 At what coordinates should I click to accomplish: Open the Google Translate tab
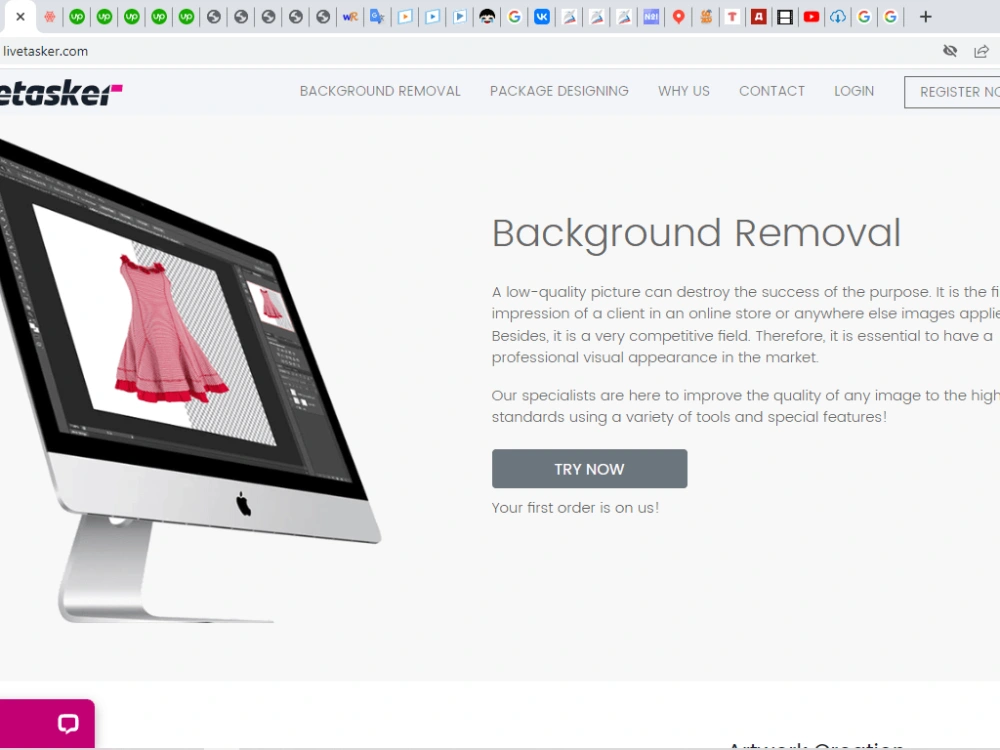tap(378, 17)
